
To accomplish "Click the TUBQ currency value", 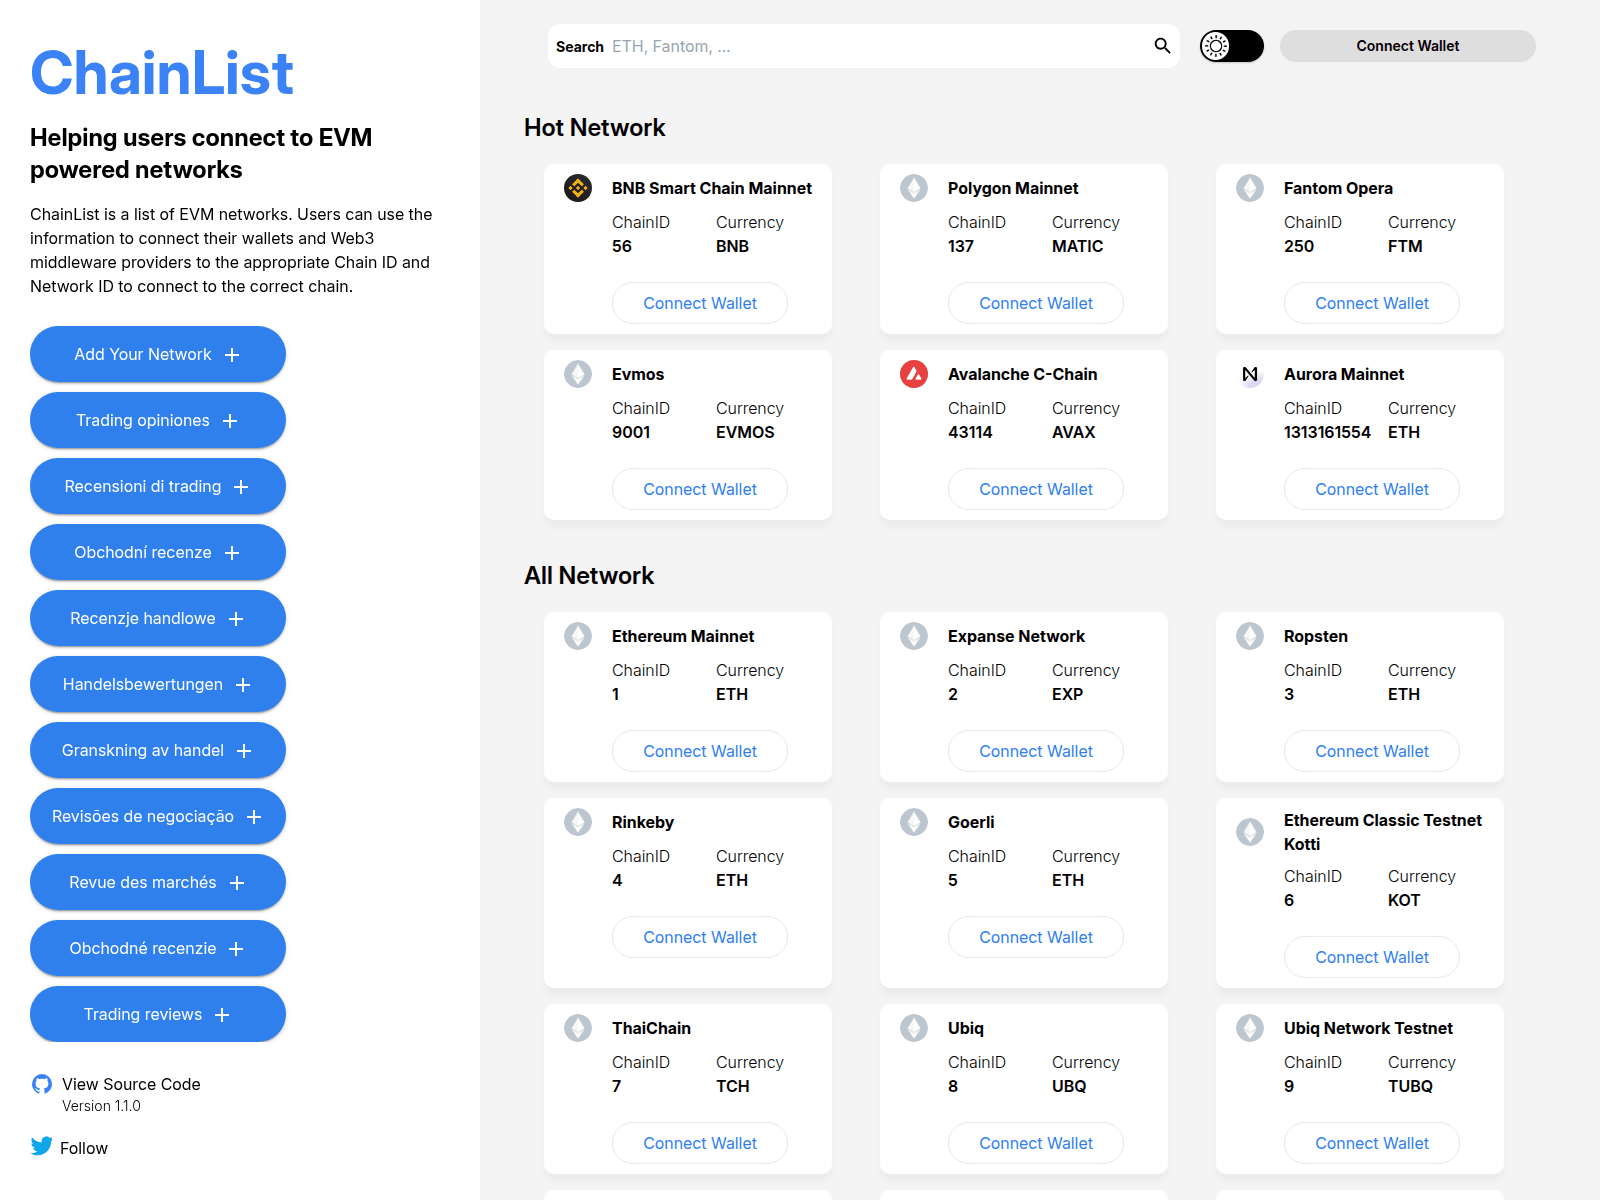I will 1410,1086.
